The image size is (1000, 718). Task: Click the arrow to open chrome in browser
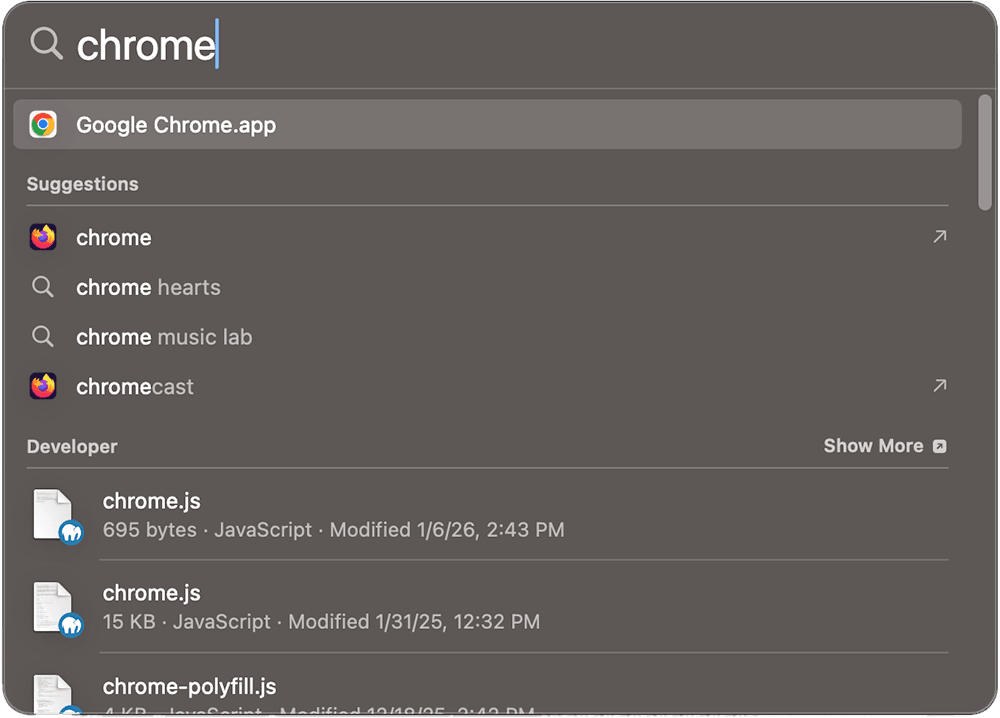938,237
